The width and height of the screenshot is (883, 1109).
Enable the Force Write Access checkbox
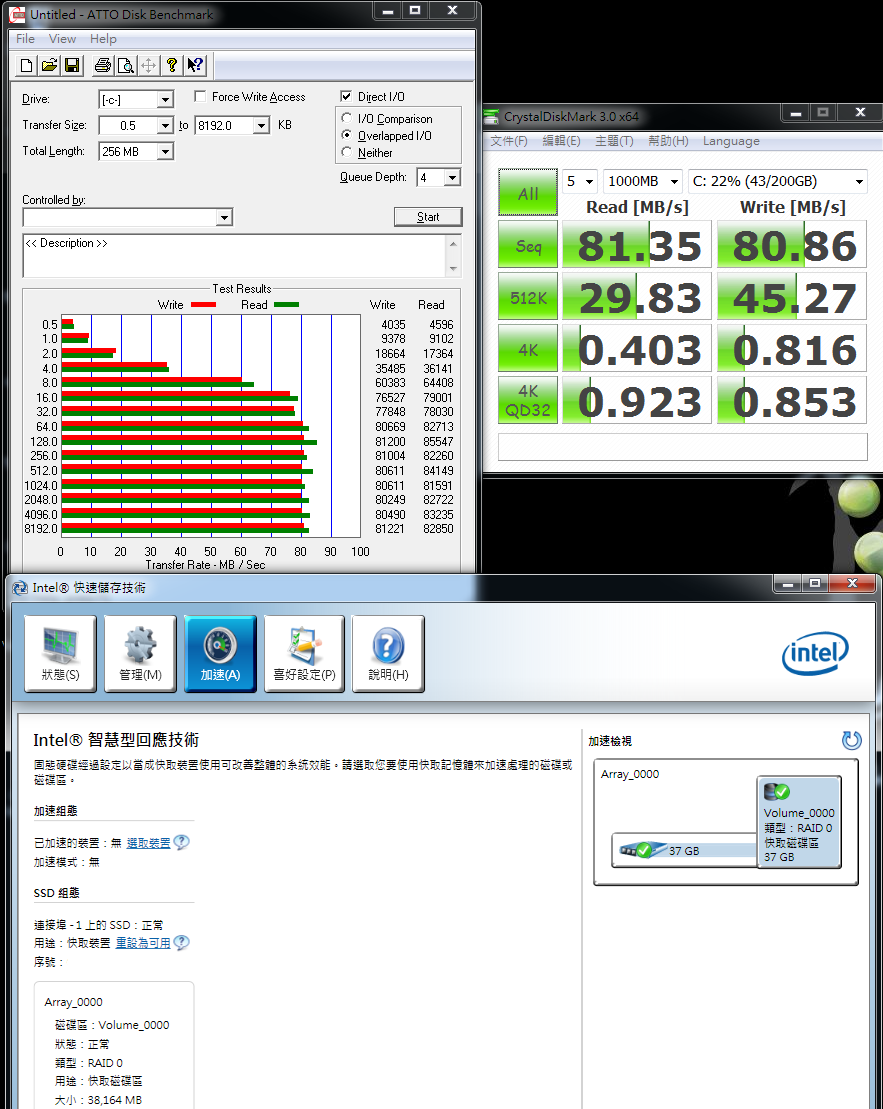tap(200, 96)
